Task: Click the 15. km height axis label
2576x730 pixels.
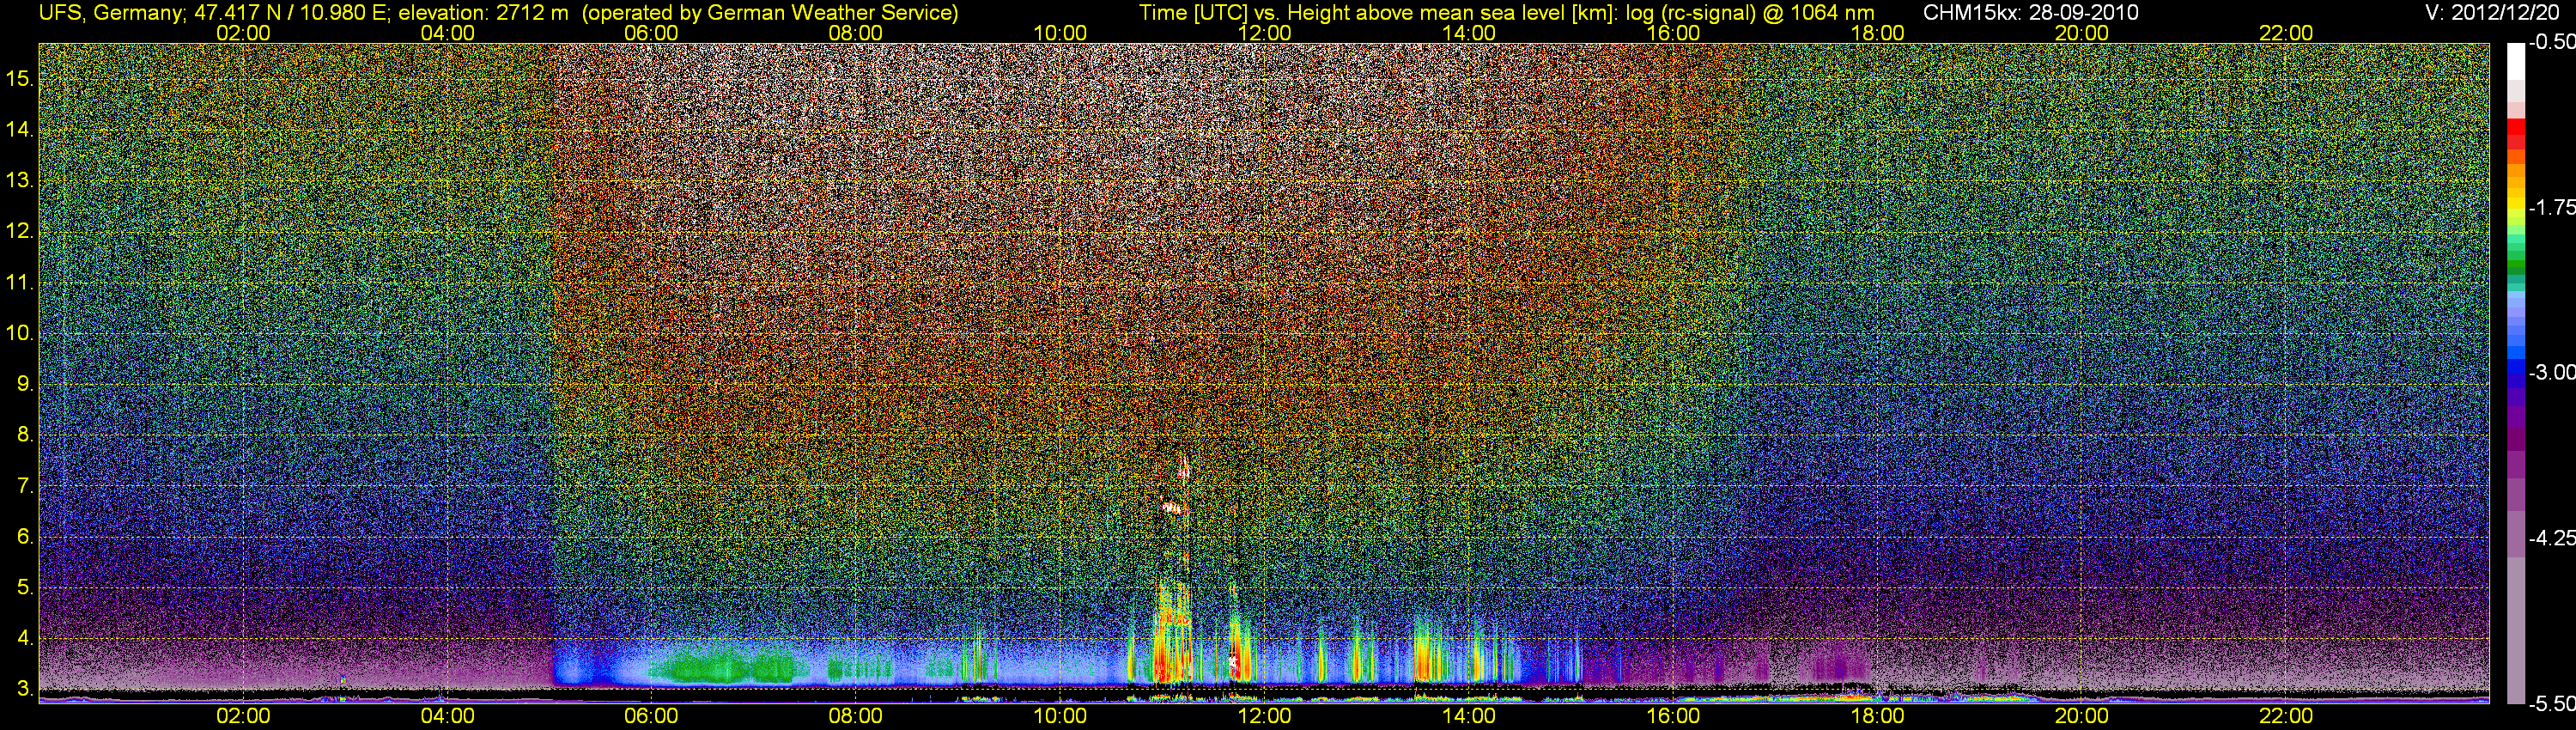Action: click(x=19, y=78)
